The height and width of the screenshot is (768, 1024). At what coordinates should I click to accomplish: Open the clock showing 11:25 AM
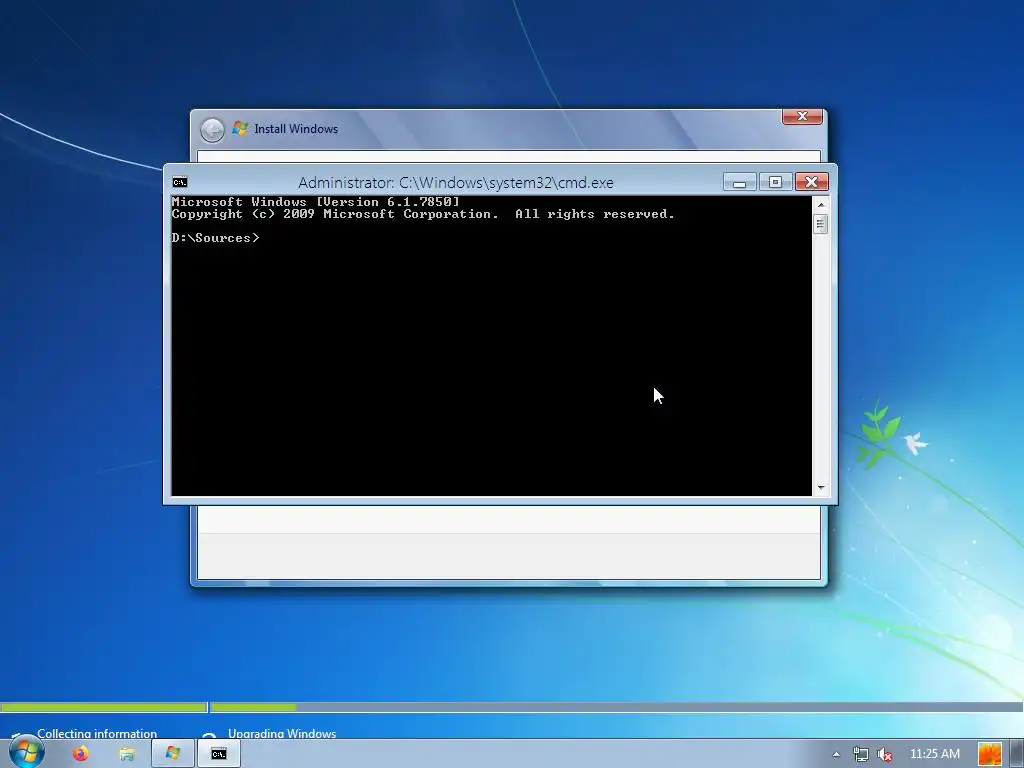pos(935,754)
